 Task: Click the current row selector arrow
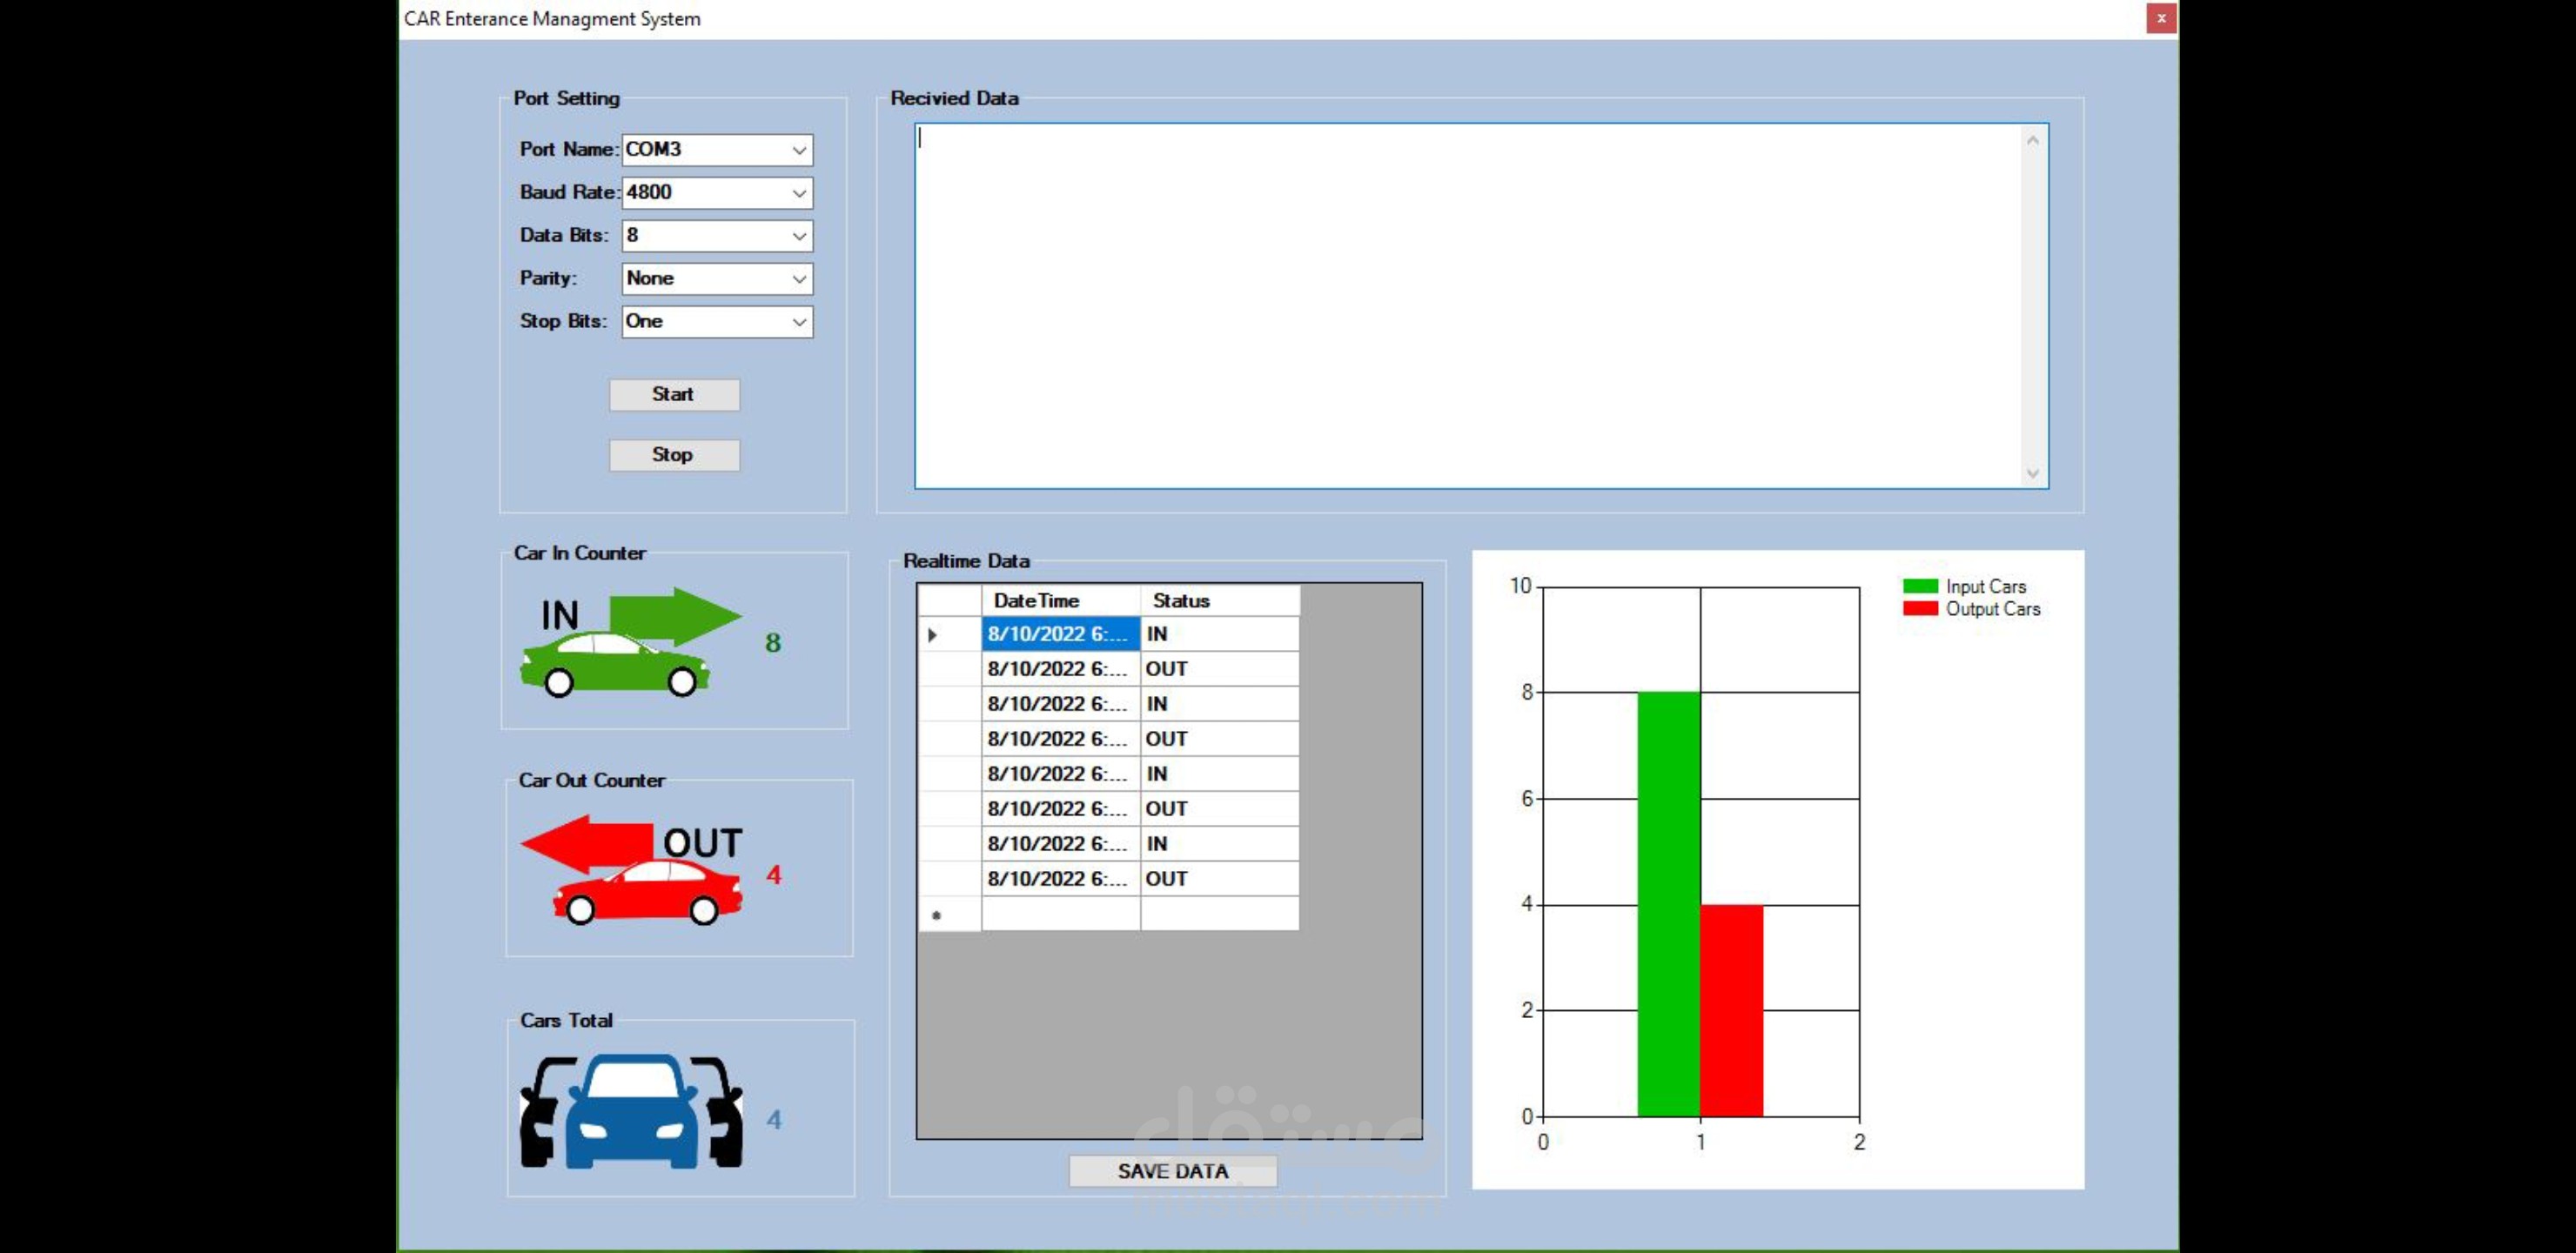click(932, 635)
